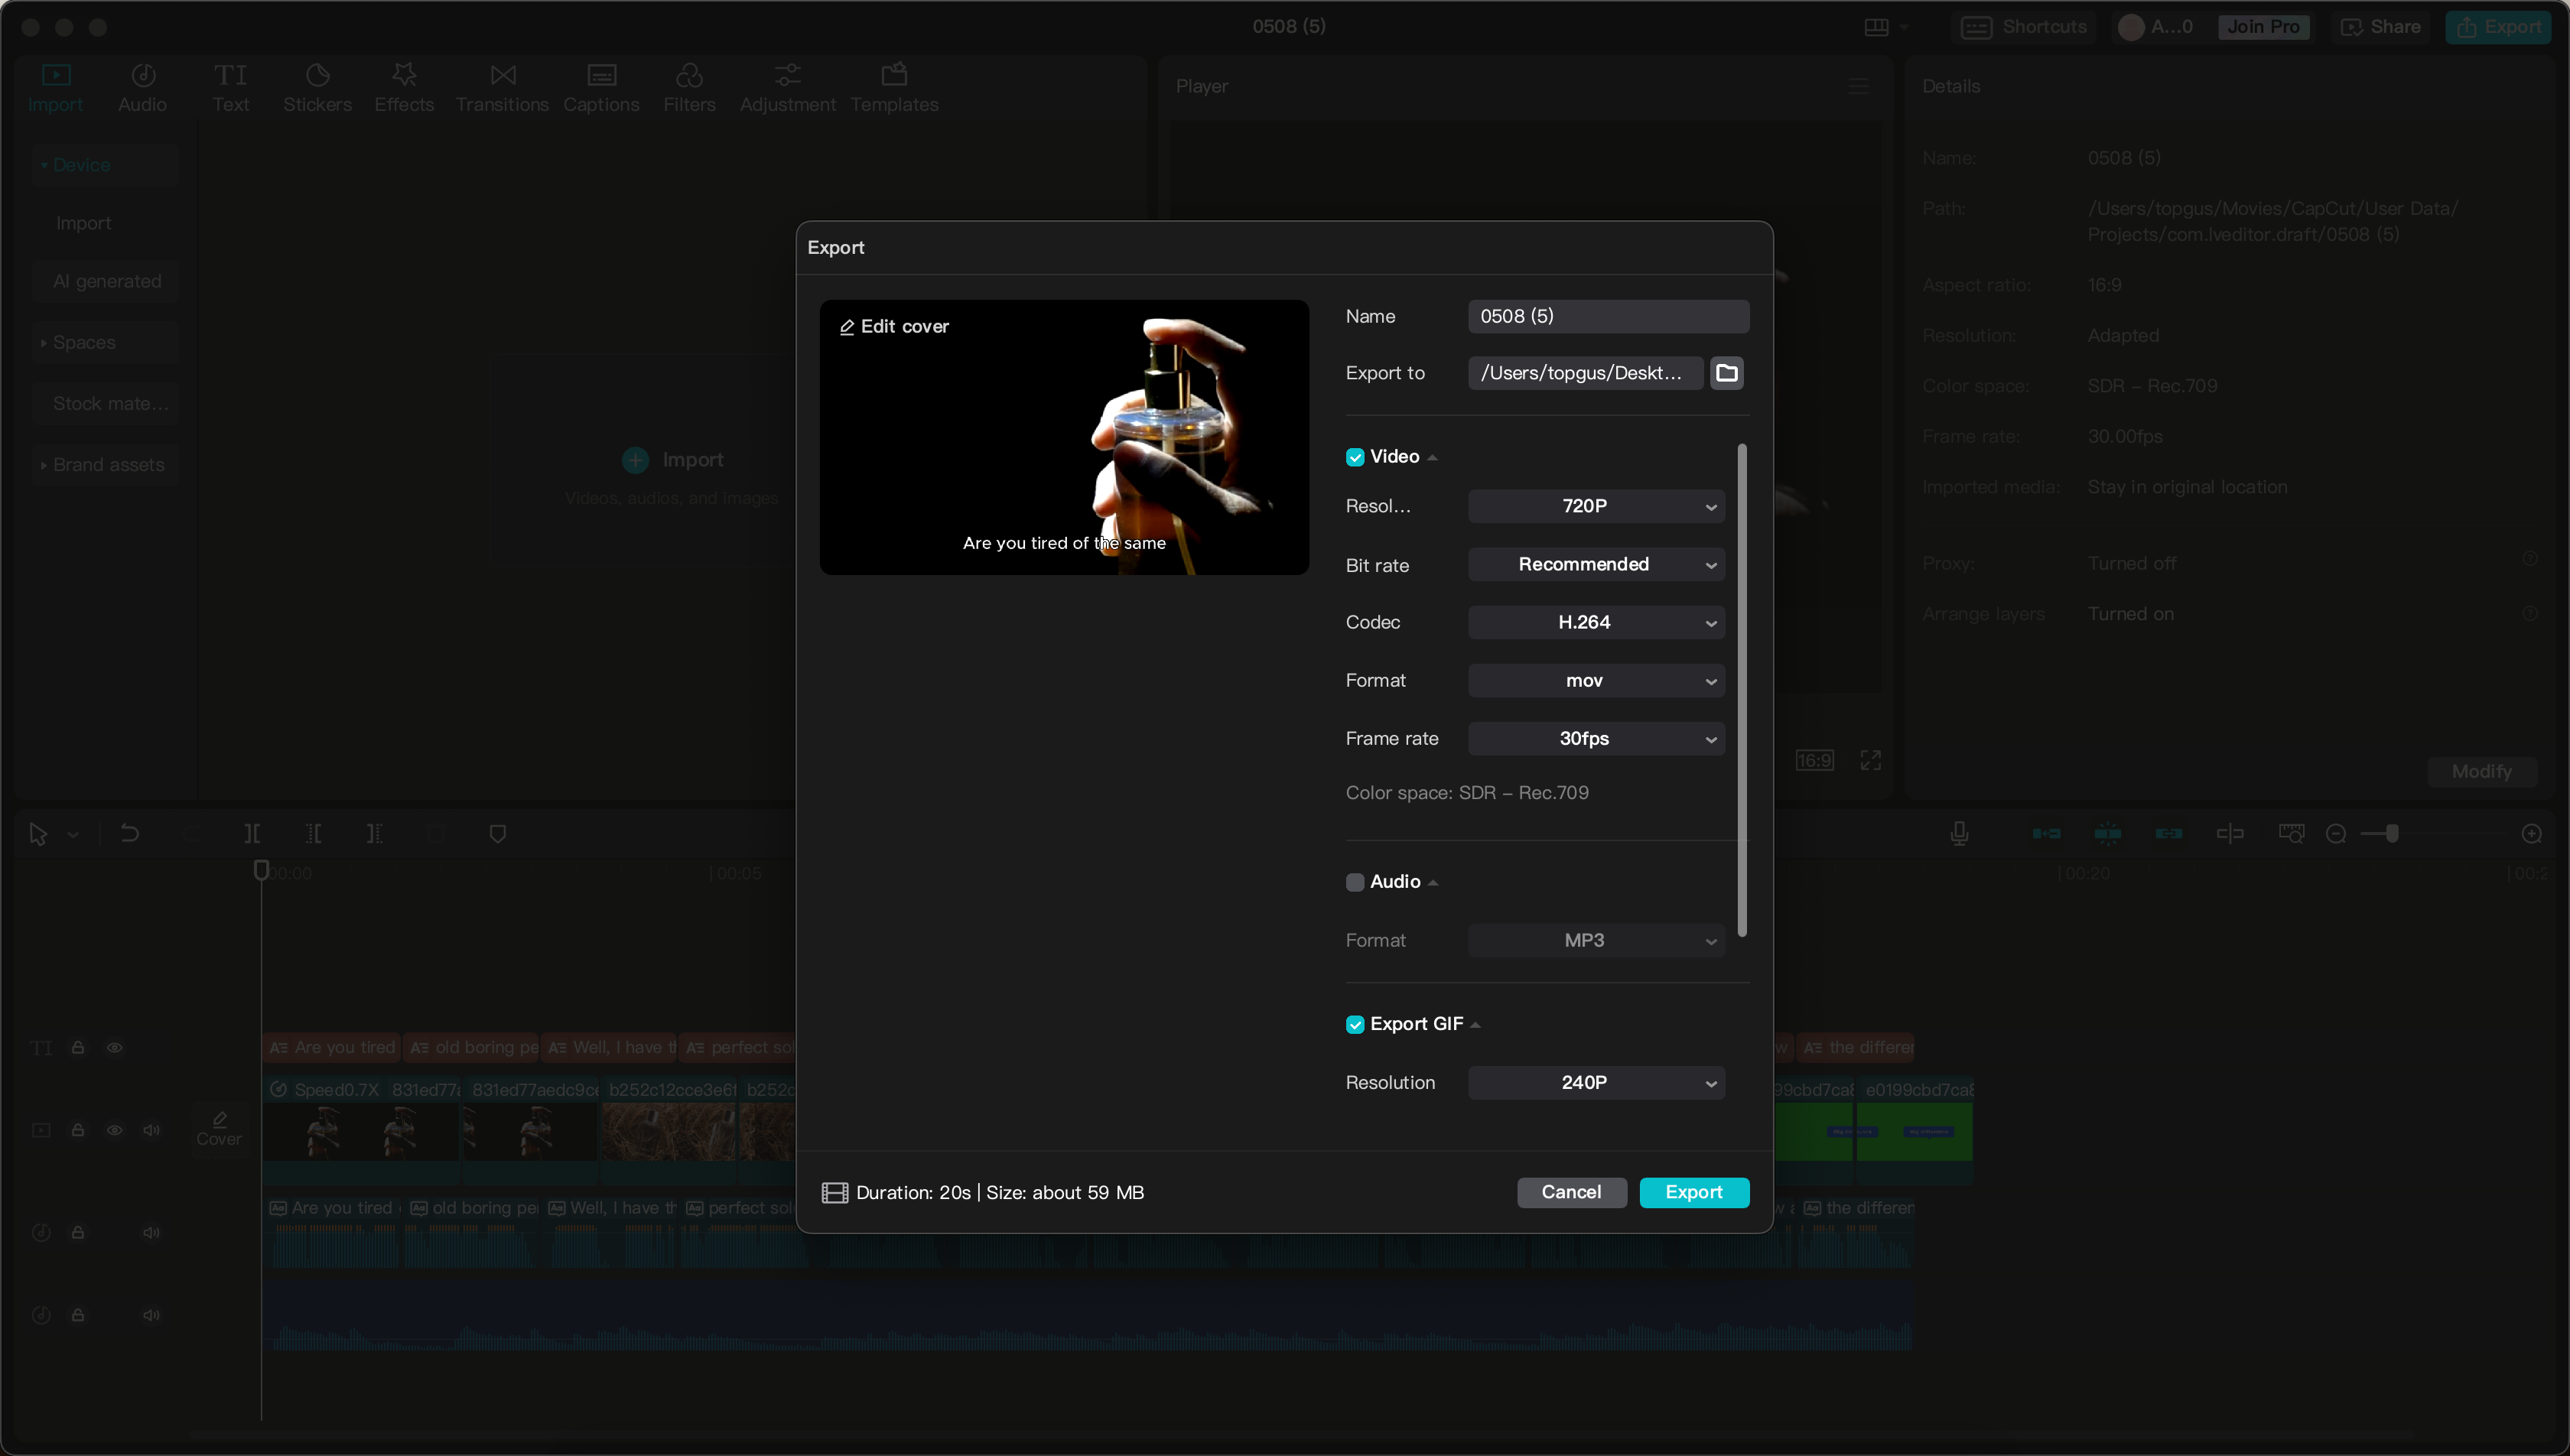Uncheck the Video export checkbox

tap(1355, 457)
